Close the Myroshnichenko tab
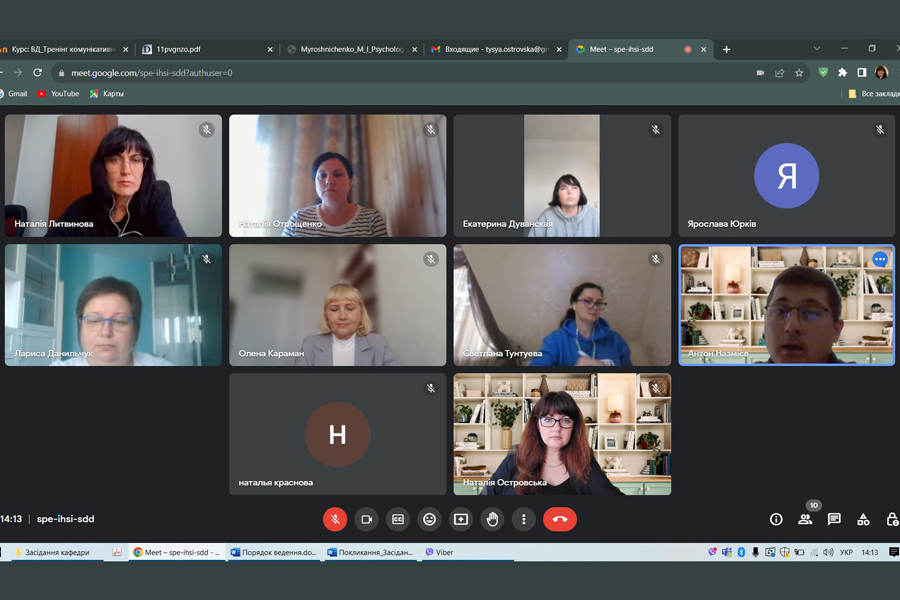The image size is (900, 600). point(414,49)
